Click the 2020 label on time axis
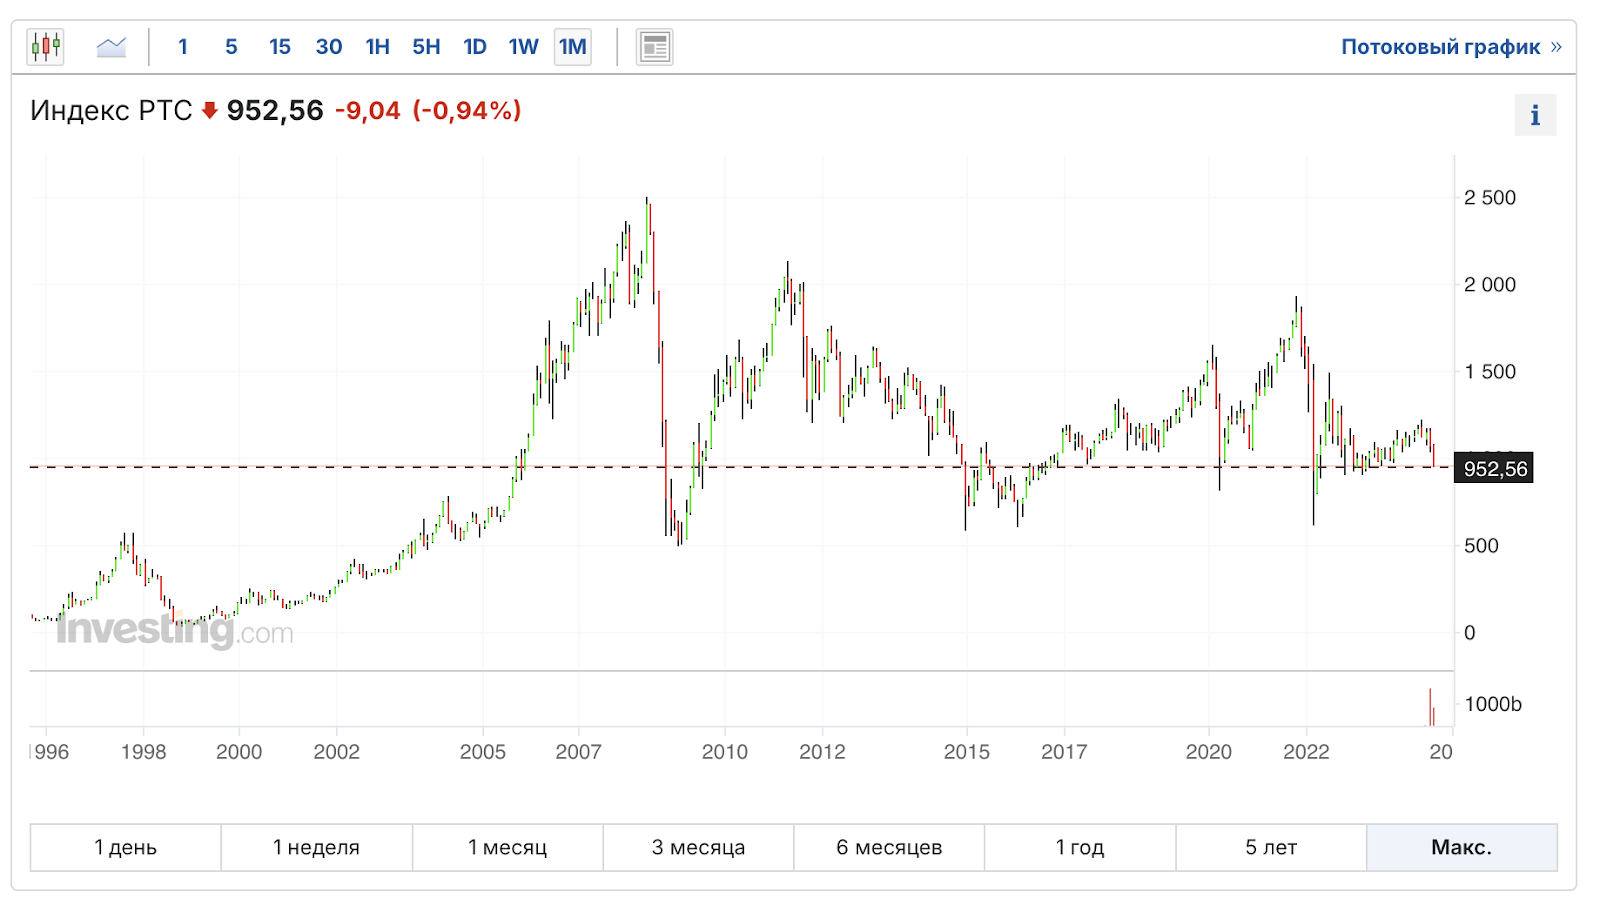1600x905 pixels. point(1209,752)
